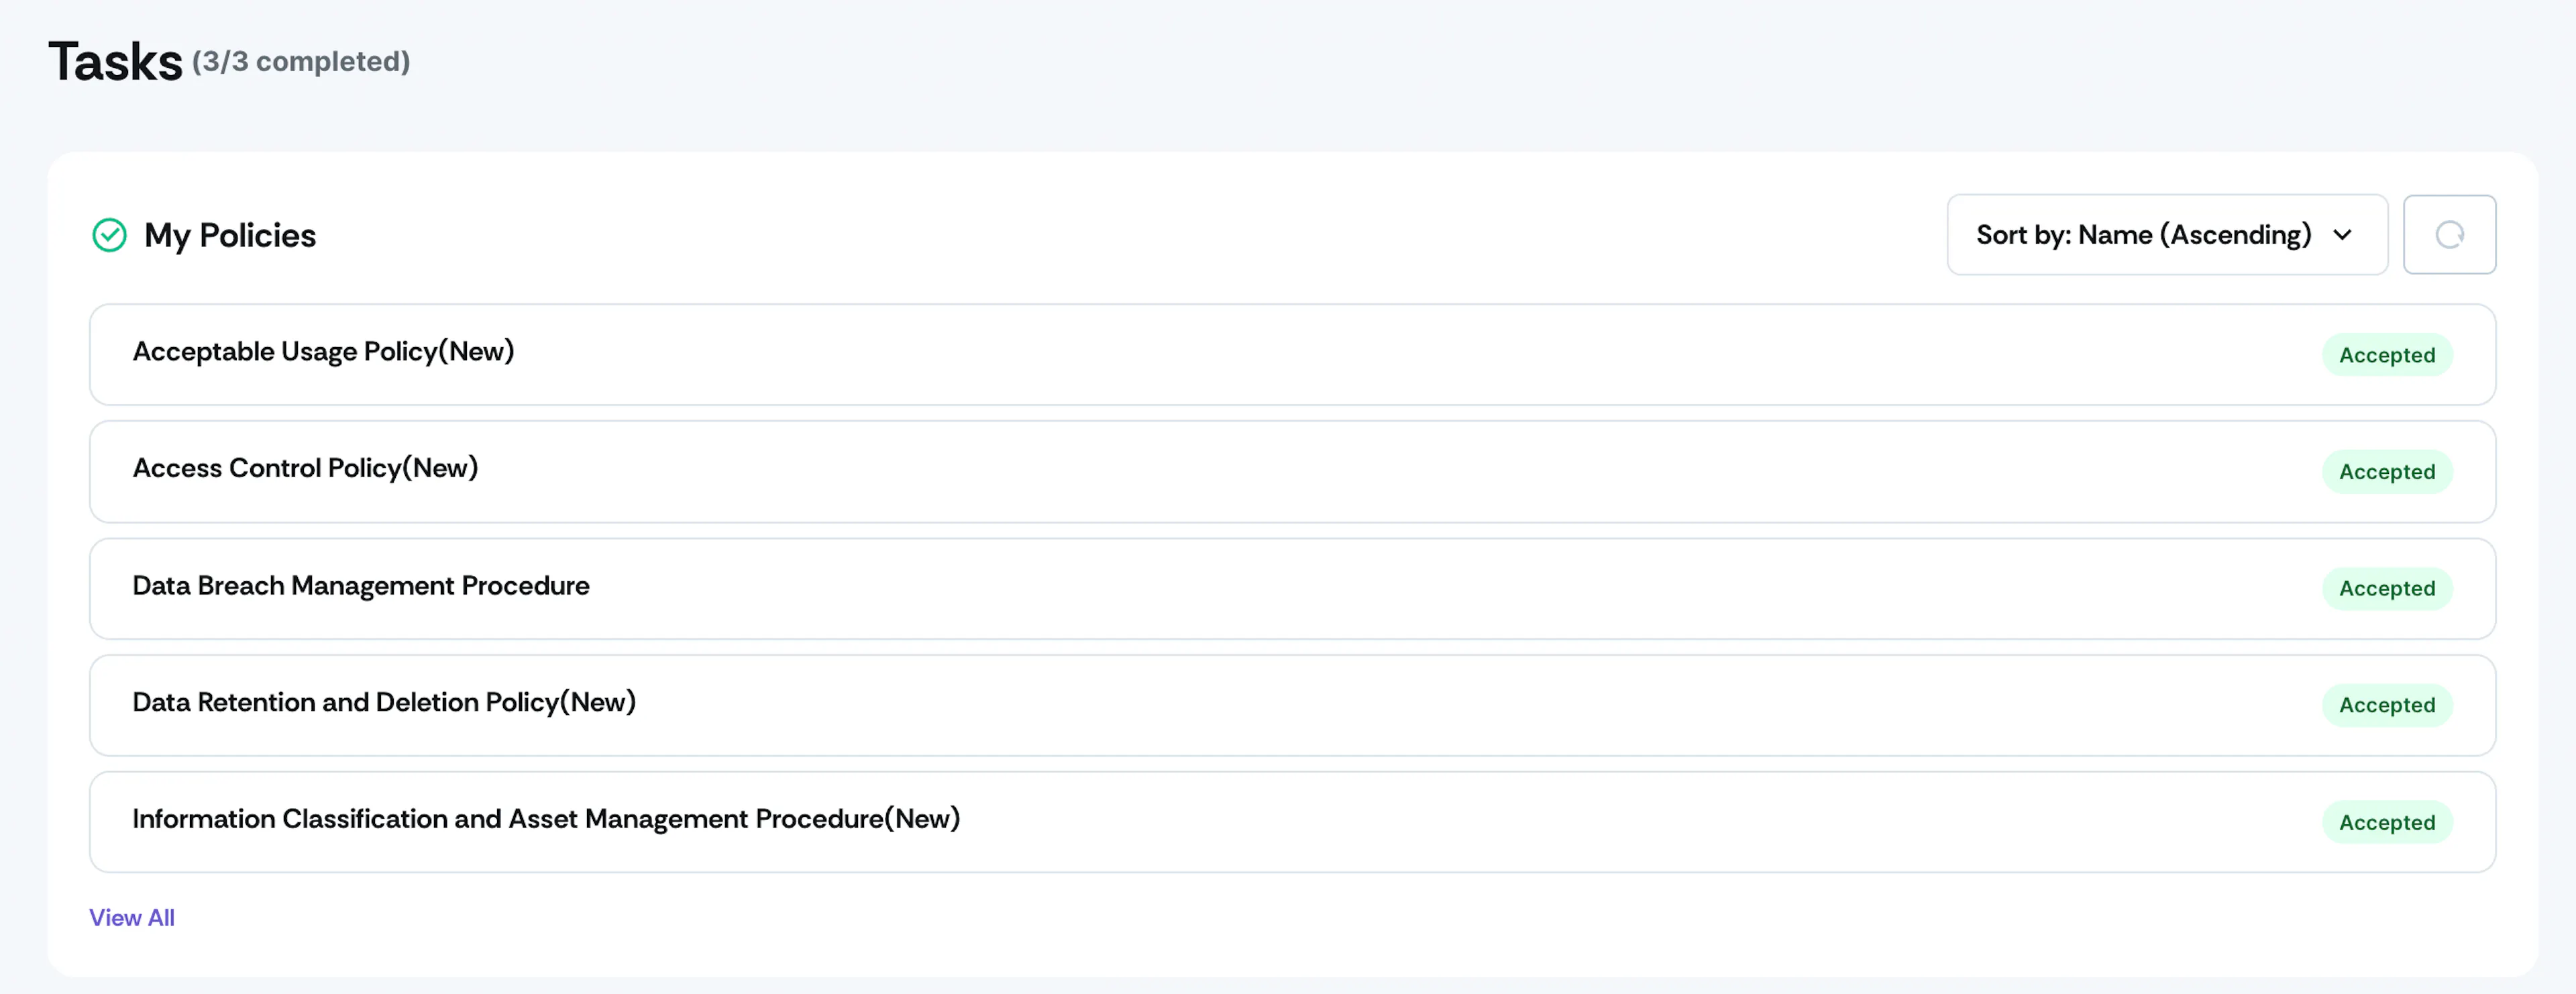Click Accepted badge for Data Retention and Deletion Policy
Image resolution: width=2576 pixels, height=994 pixels.
2387,705
